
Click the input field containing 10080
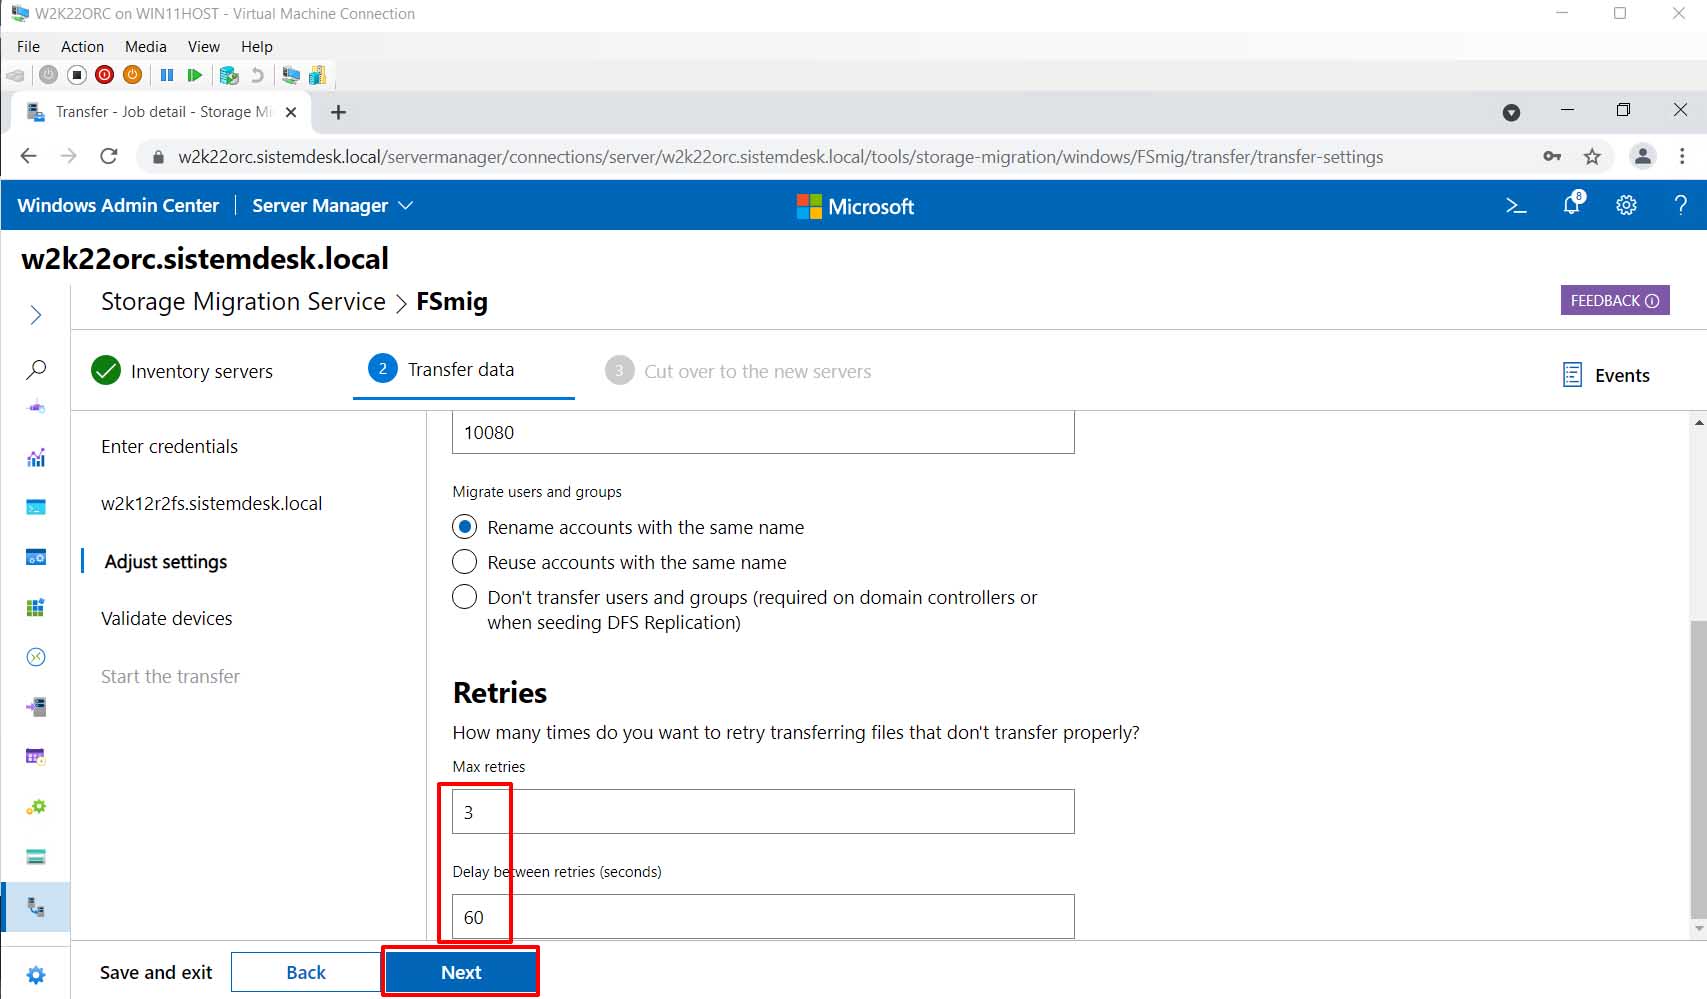click(x=763, y=432)
